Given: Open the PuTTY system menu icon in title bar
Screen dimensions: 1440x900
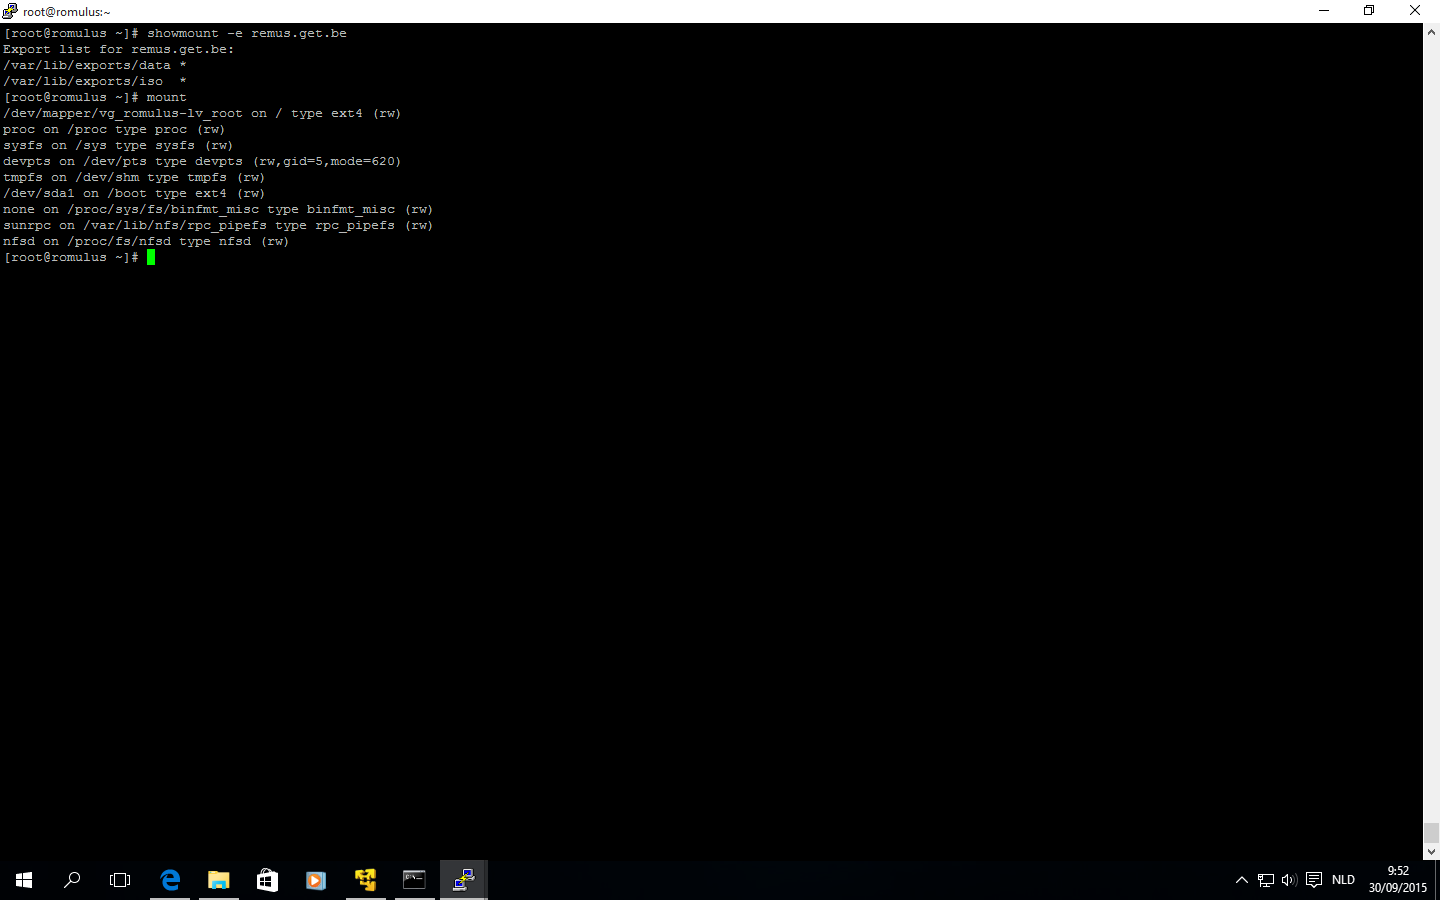Looking at the screenshot, I should click(x=10, y=11).
